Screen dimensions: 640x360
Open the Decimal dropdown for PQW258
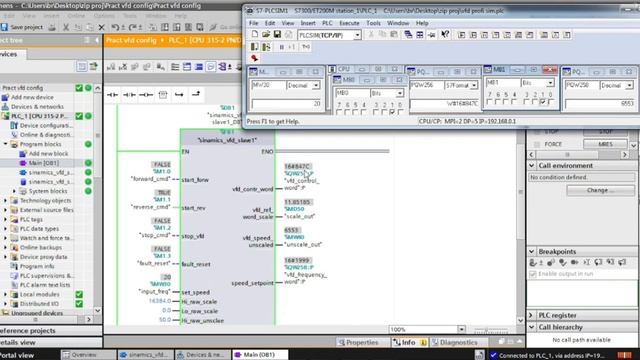click(629, 85)
